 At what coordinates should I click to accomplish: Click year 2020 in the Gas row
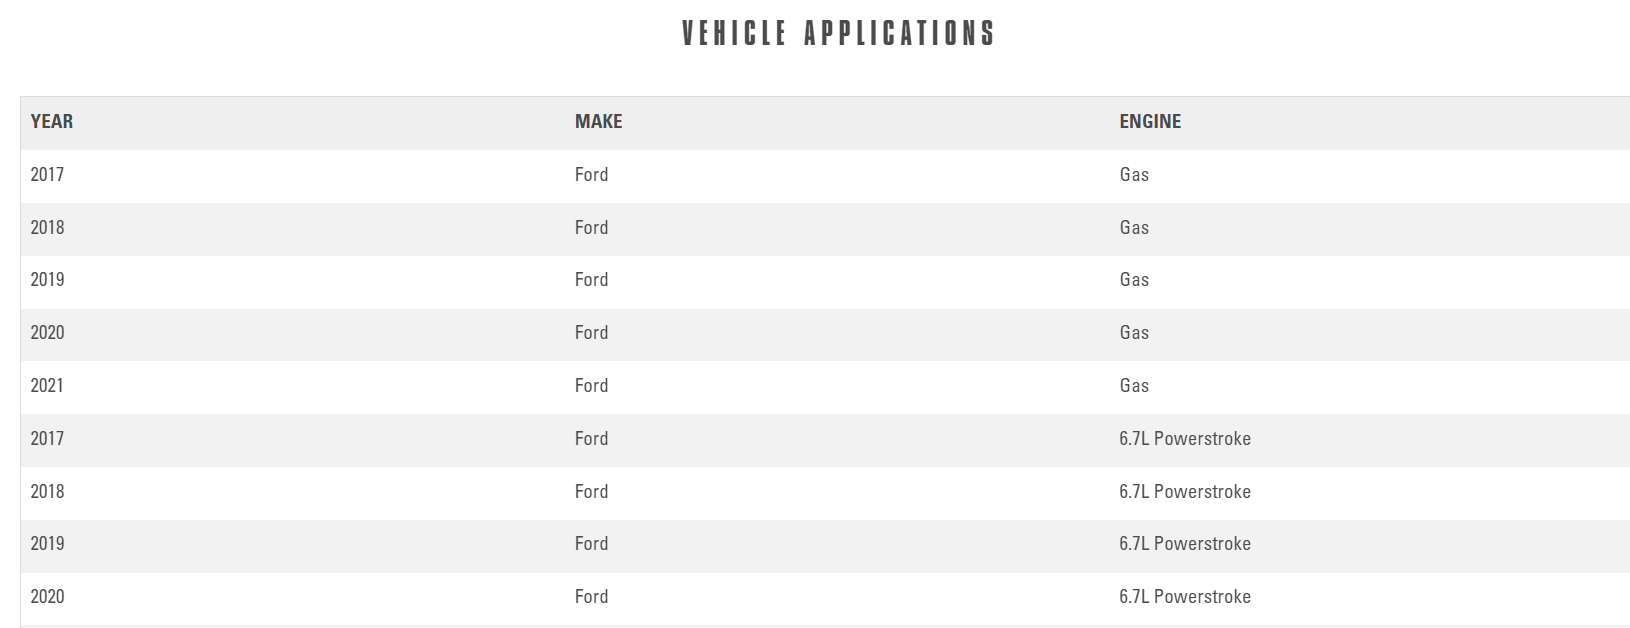47,333
